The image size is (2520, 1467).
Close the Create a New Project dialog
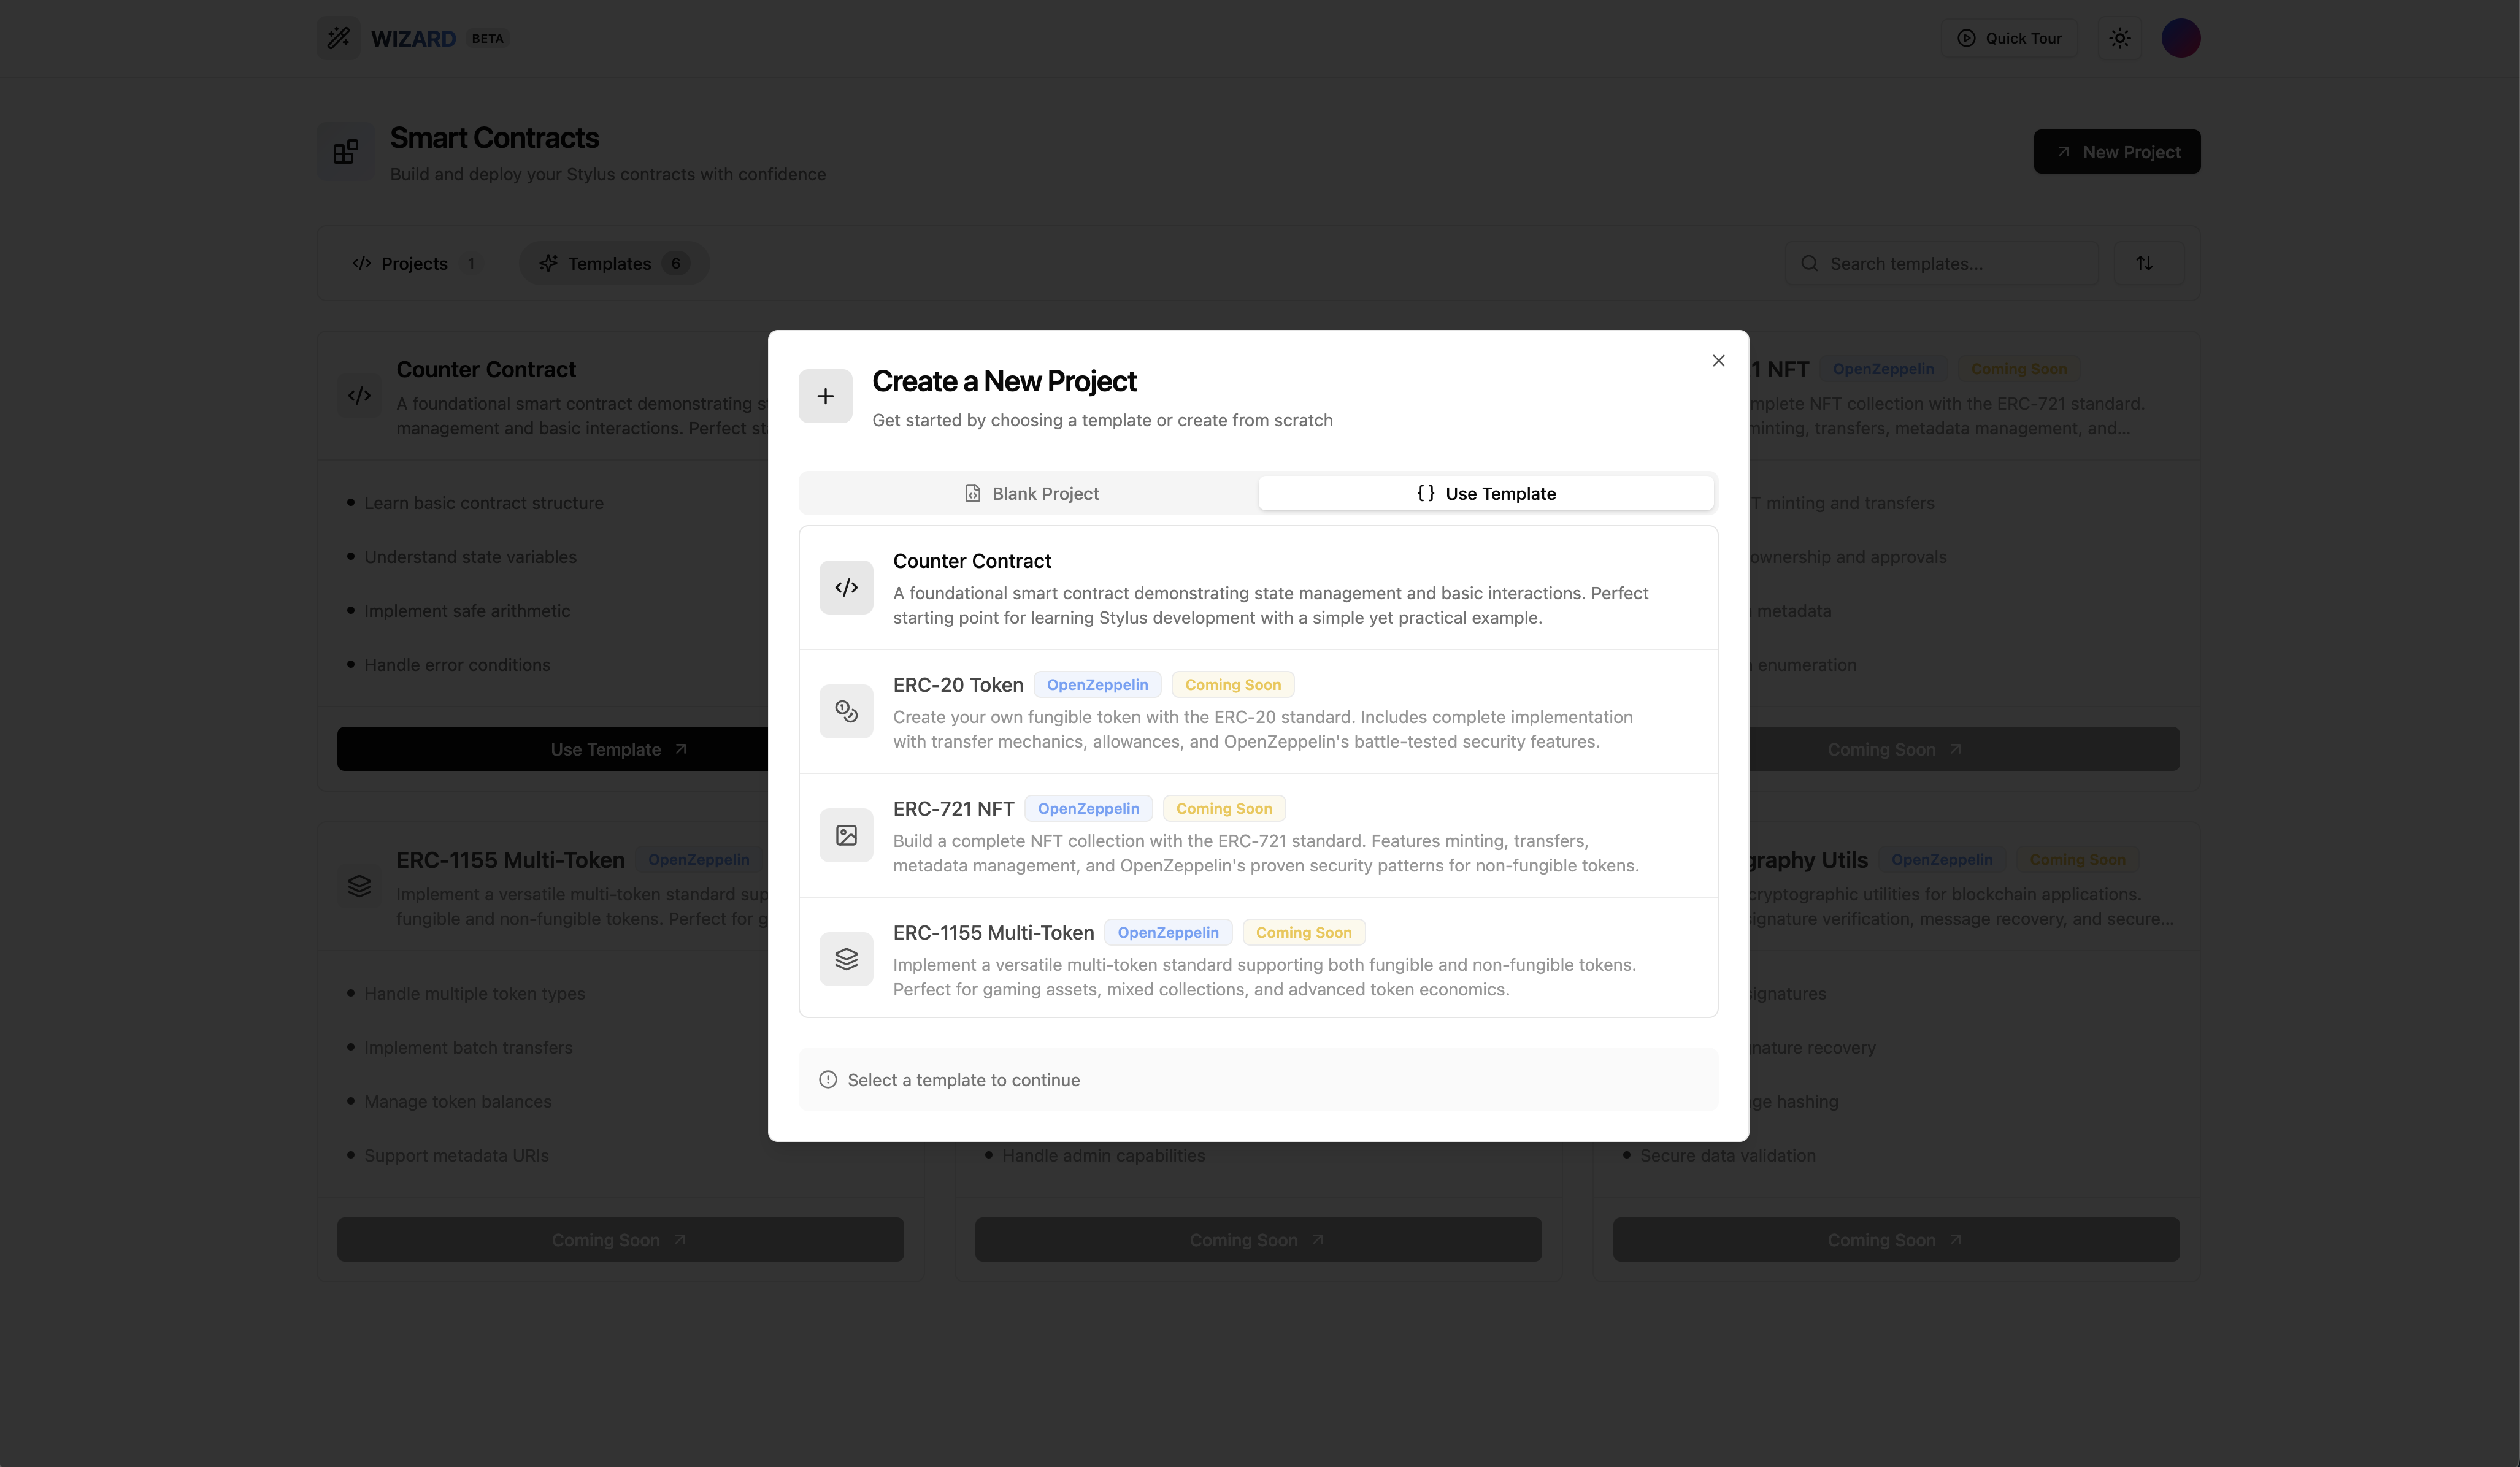click(1718, 361)
